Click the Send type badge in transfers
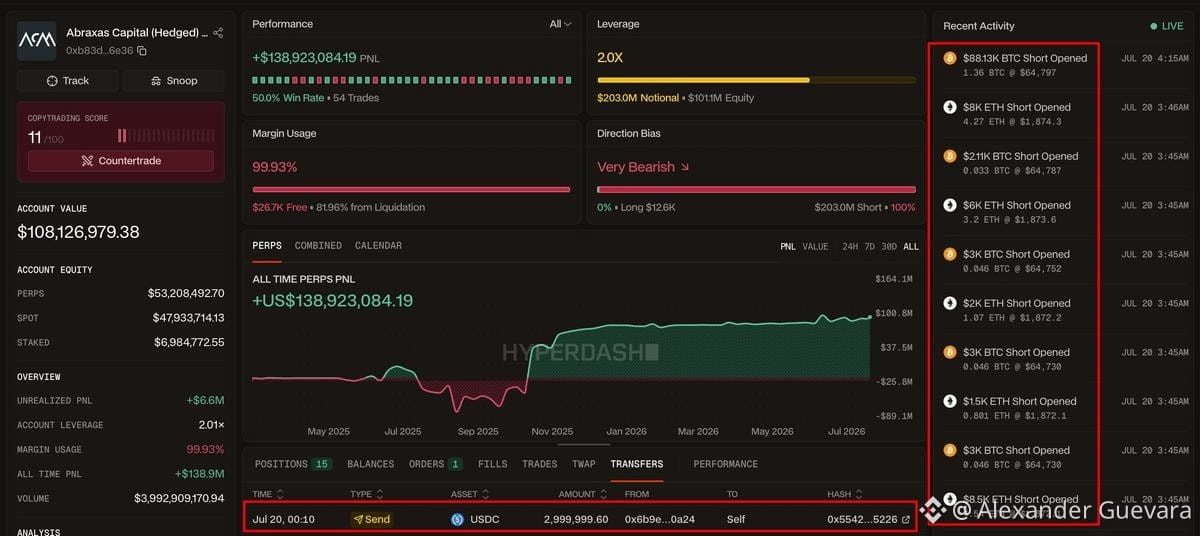 click(371, 519)
